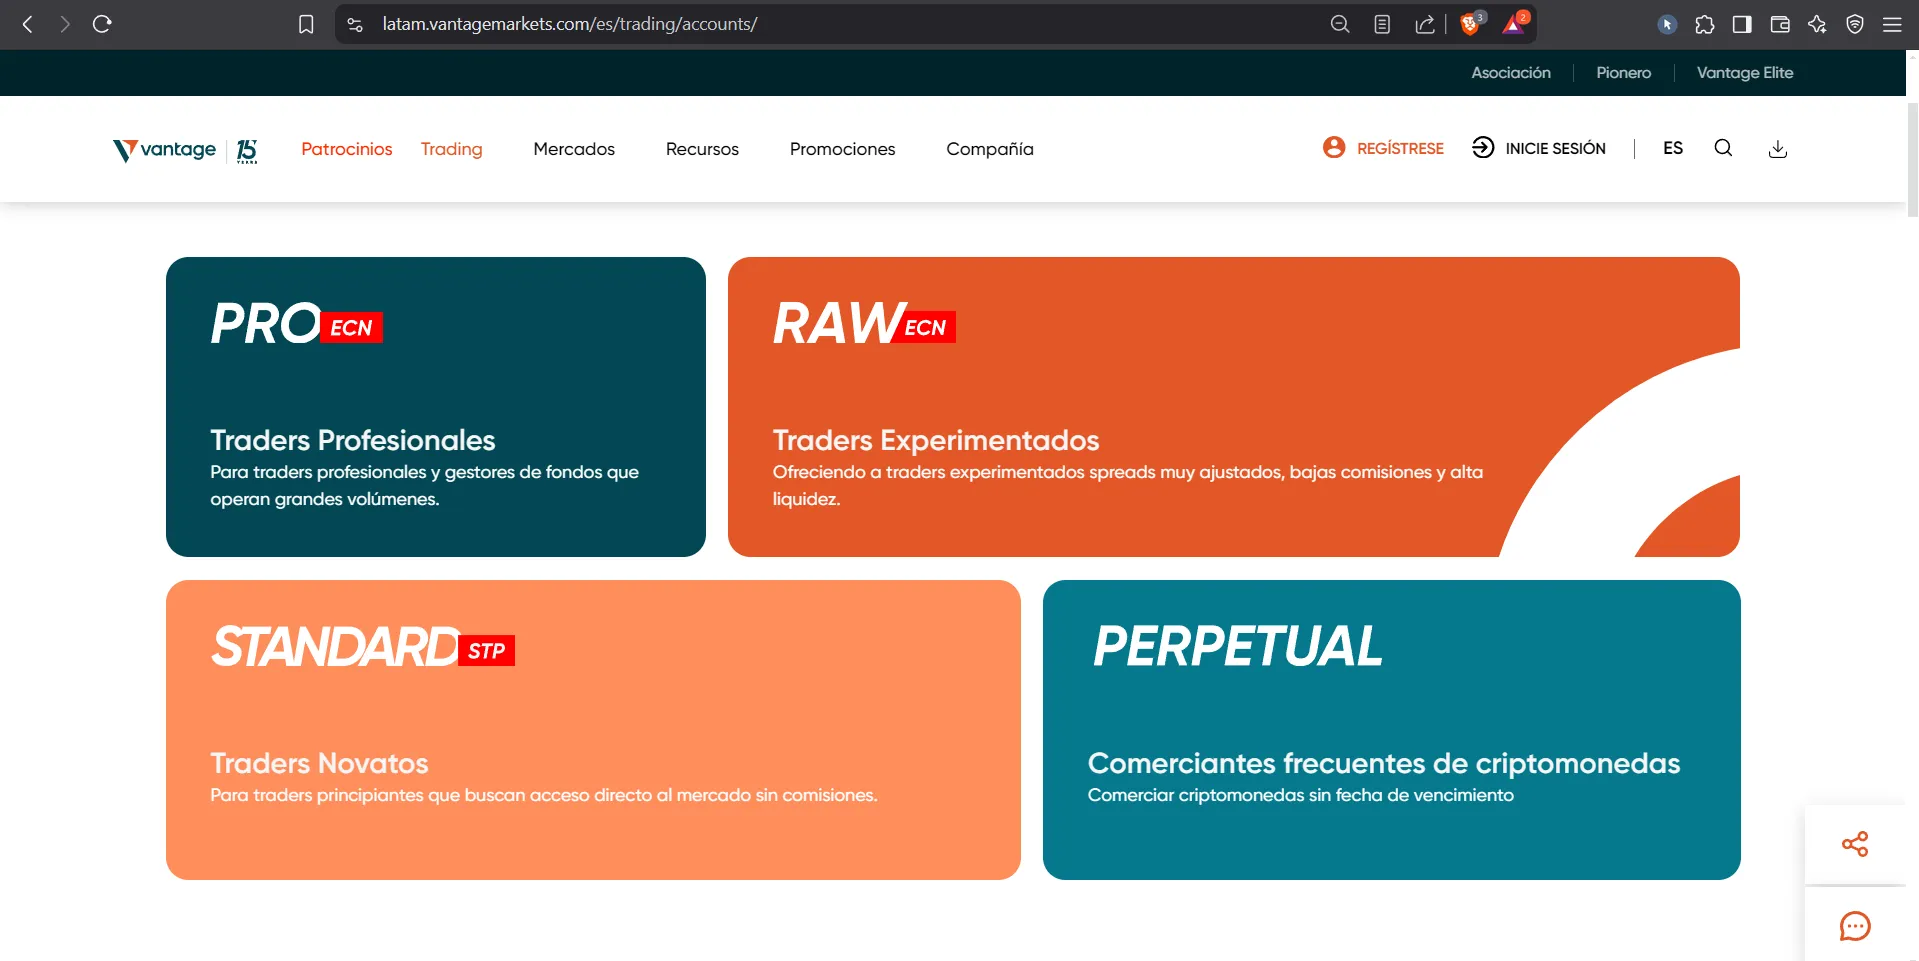Open Brave Rewards triangle icon

click(x=1514, y=24)
